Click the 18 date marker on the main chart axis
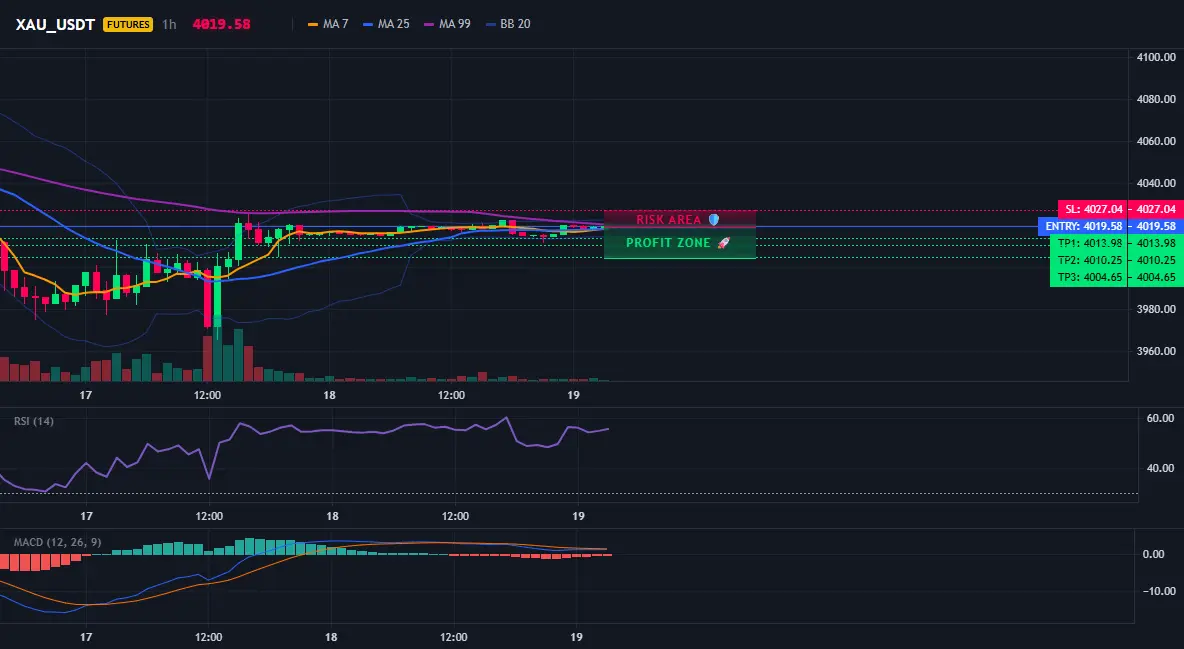This screenshot has width=1184, height=649. (x=329, y=395)
